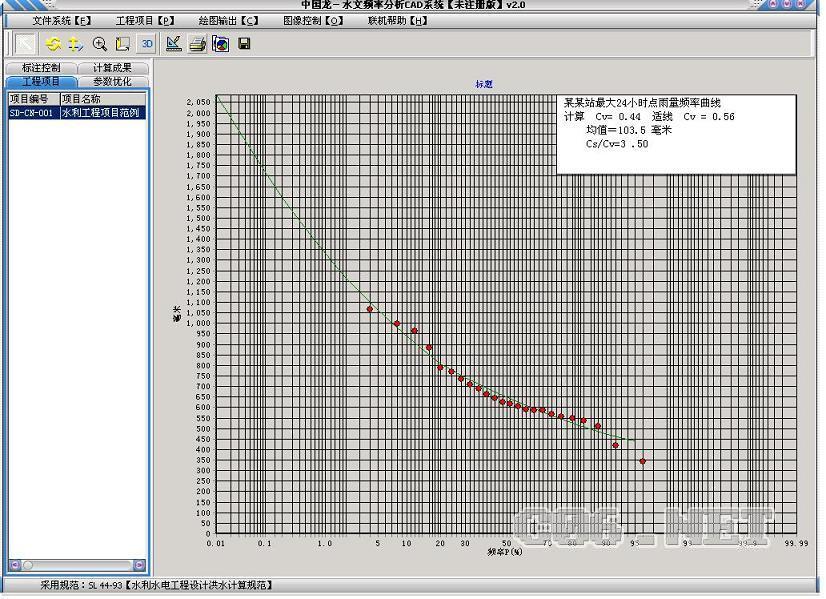The image size is (826, 599).
Task: Click the 某某站最大24小时点雨量频率曲线 legend line
Action: [642, 103]
